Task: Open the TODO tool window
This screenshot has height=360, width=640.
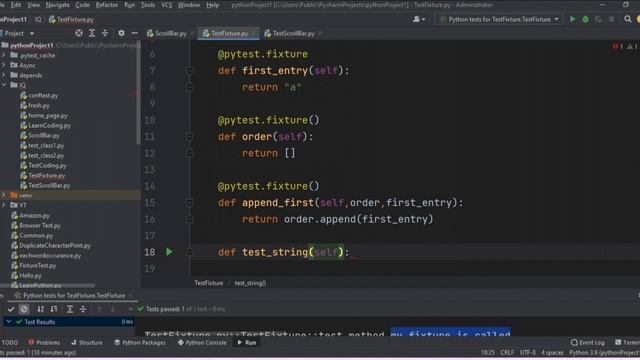Action: tap(9, 342)
